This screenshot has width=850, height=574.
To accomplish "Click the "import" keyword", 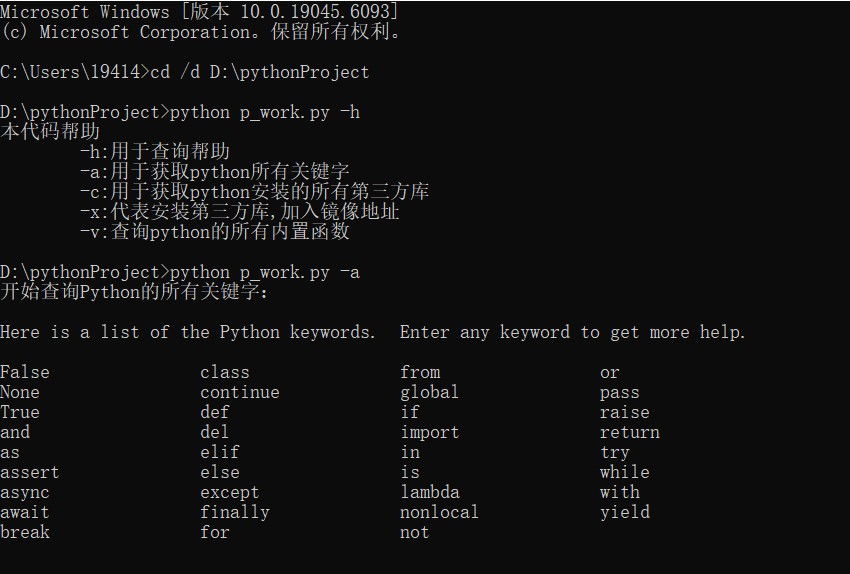I will tap(429, 432).
